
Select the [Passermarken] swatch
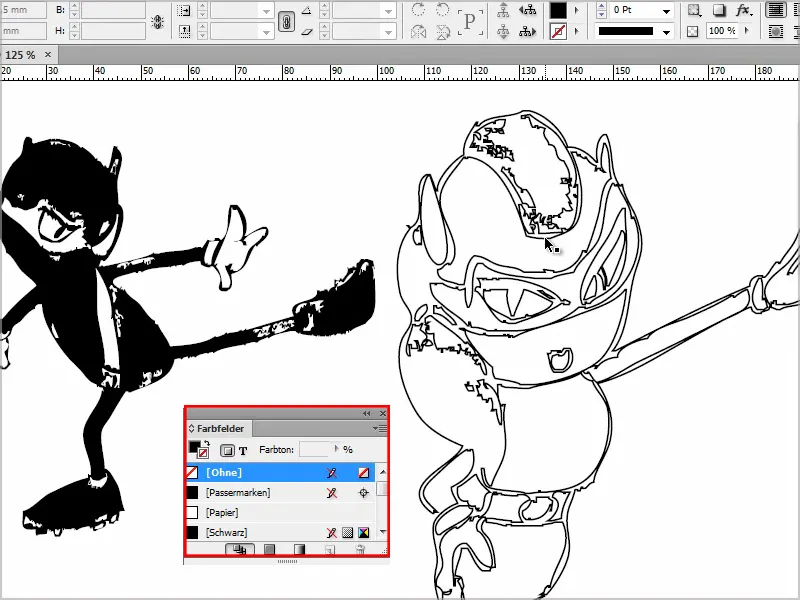(x=281, y=493)
